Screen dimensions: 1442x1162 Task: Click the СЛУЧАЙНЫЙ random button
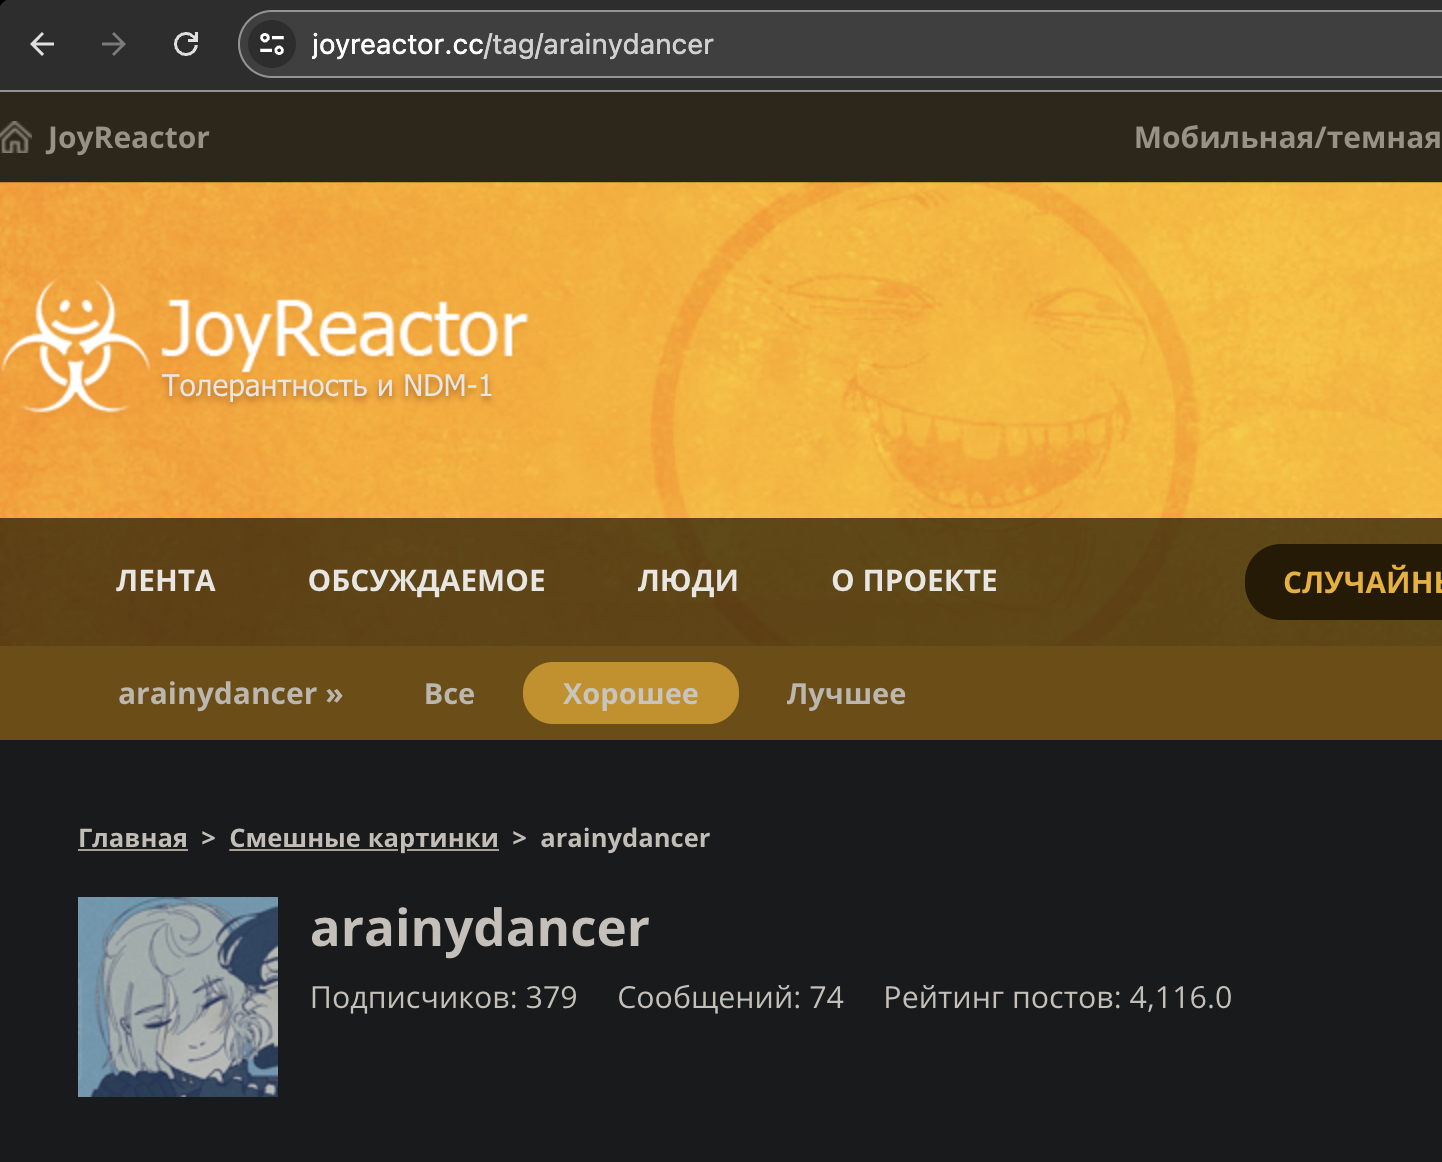pyautogui.click(x=1344, y=582)
